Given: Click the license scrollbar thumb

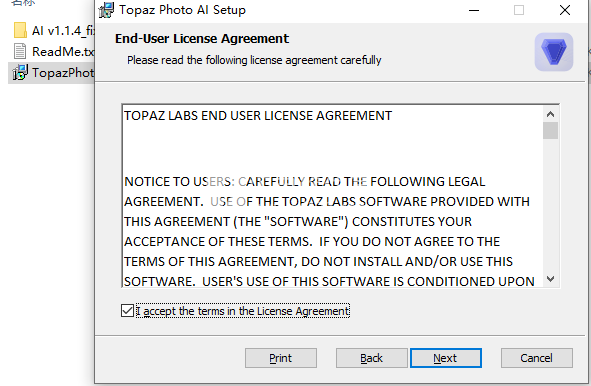Looking at the screenshot, I should point(550,130).
